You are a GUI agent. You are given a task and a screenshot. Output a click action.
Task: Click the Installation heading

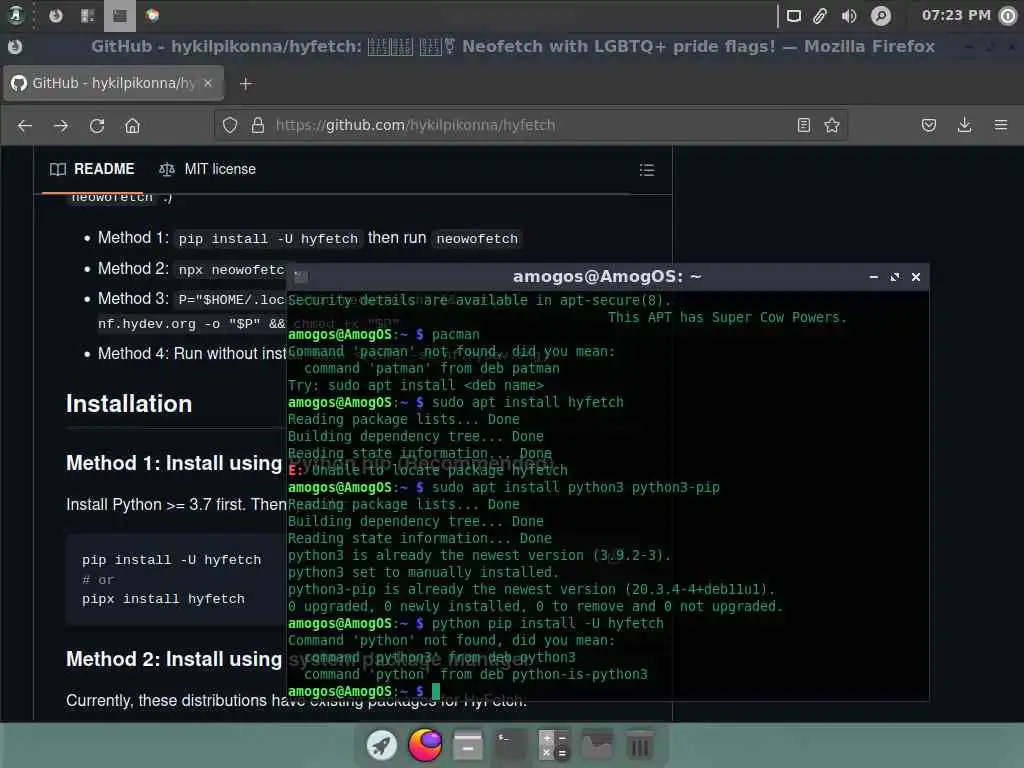point(129,404)
